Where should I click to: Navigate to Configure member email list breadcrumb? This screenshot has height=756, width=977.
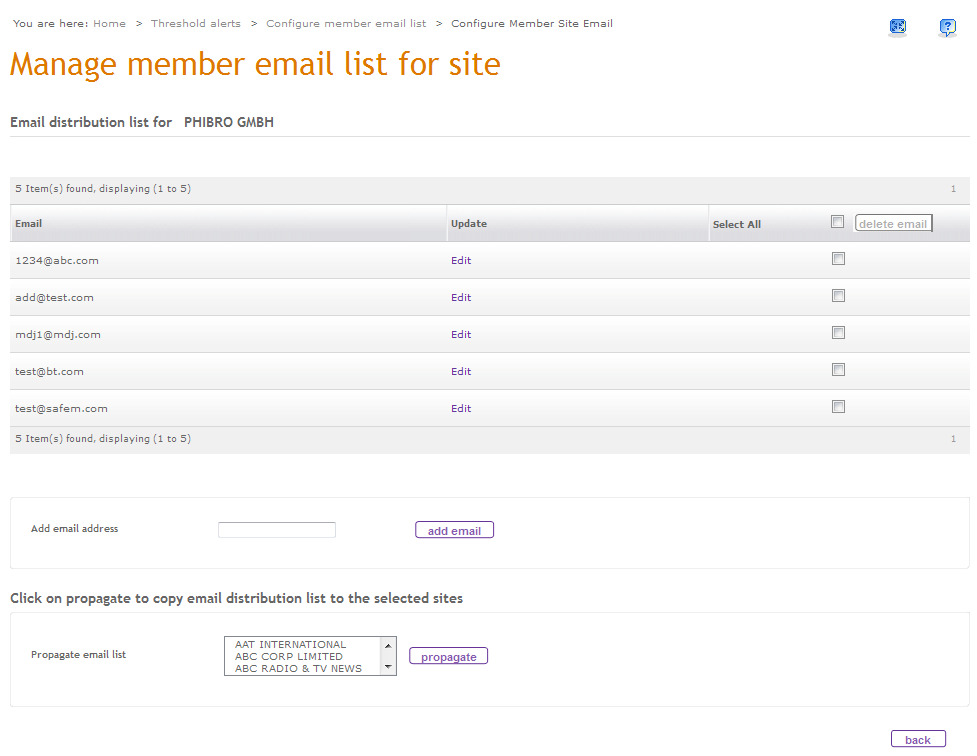pyautogui.click(x=346, y=24)
